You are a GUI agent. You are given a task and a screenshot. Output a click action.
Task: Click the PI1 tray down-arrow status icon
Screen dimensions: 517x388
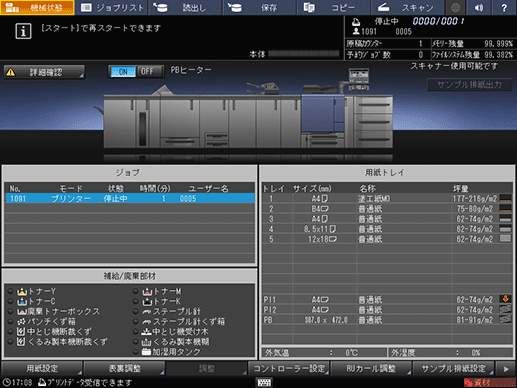[505, 299]
